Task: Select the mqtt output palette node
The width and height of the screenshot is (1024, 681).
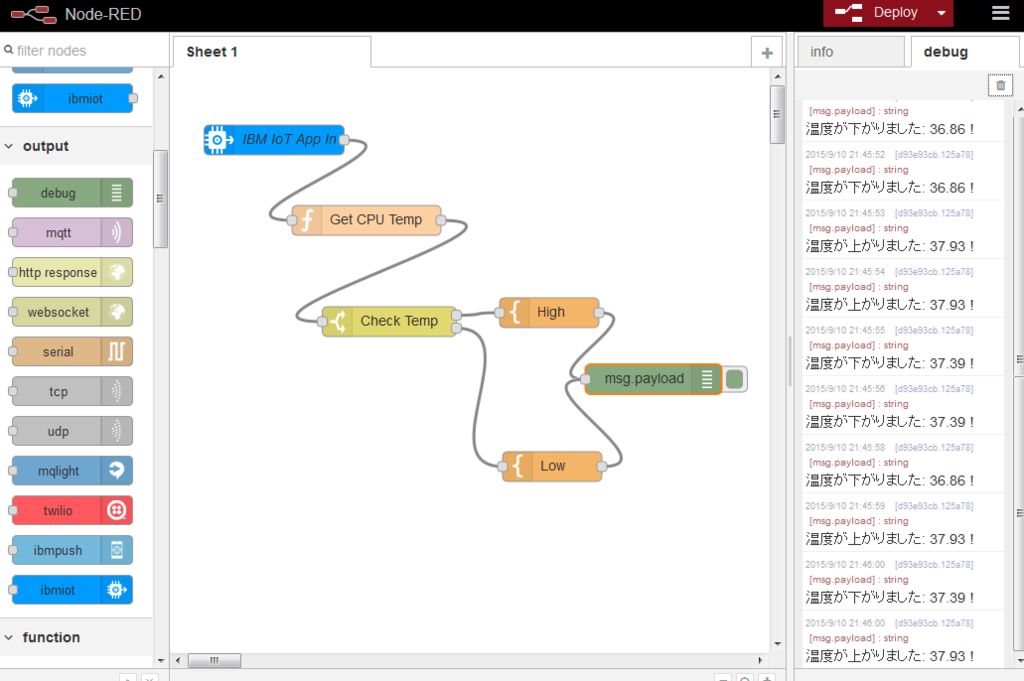Action: (x=72, y=233)
